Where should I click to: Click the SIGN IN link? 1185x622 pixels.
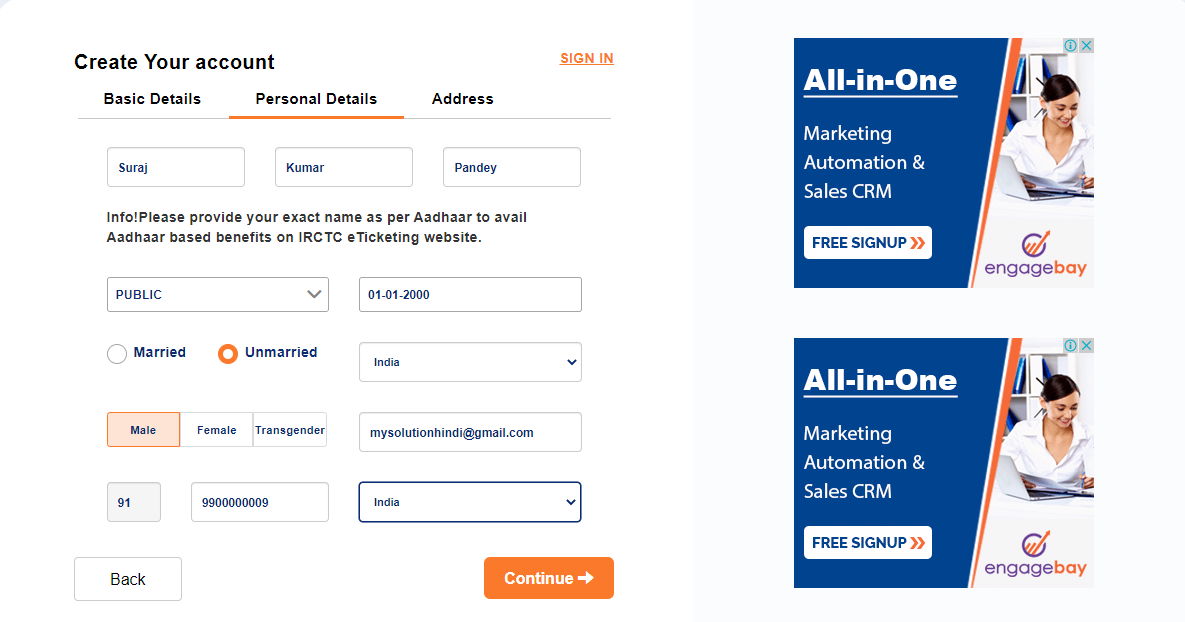[x=587, y=59]
